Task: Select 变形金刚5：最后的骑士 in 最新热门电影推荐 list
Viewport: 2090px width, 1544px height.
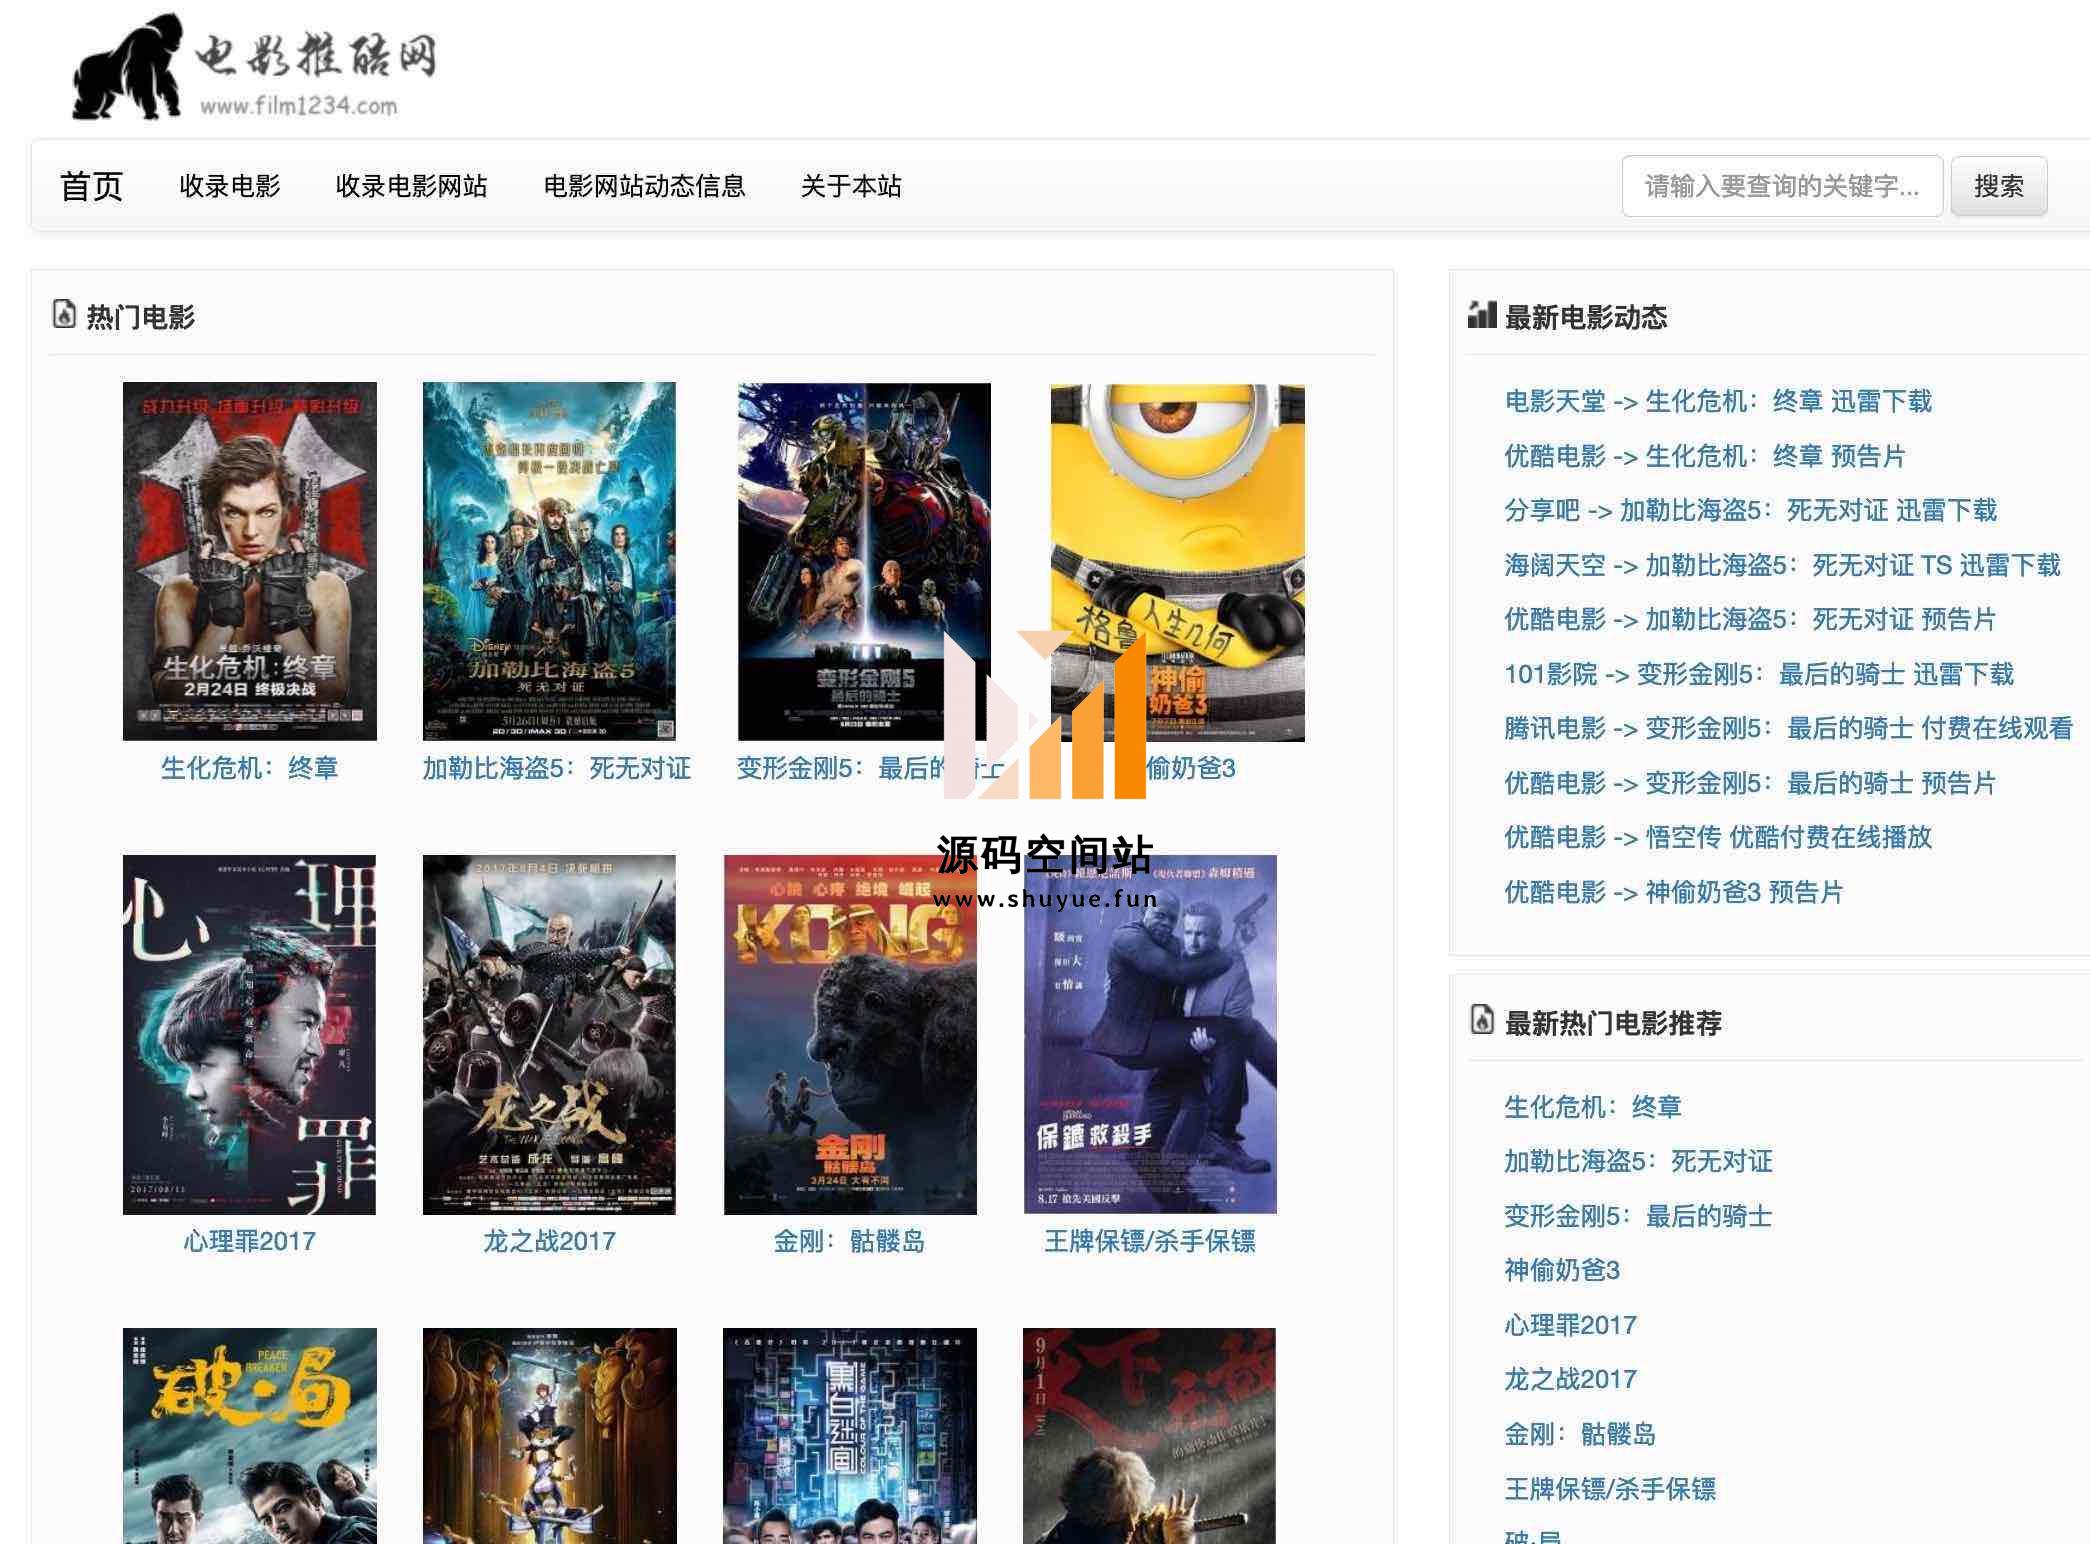Action: pos(1638,1216)
